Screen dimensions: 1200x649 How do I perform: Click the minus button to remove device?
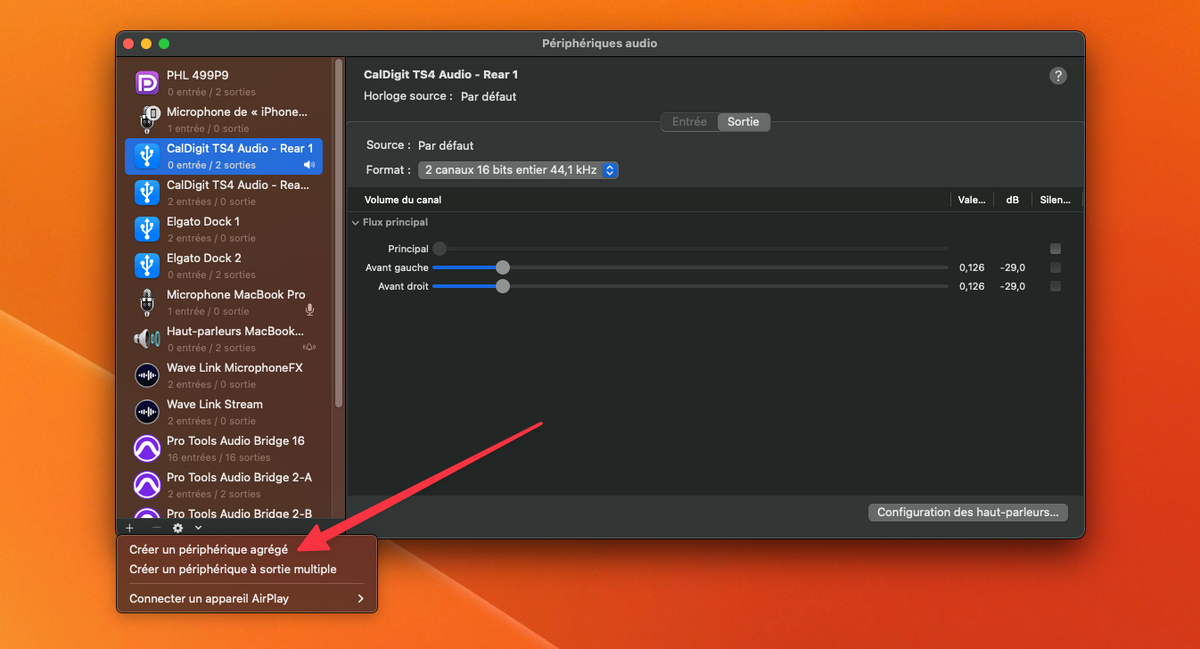coord(156,528)
